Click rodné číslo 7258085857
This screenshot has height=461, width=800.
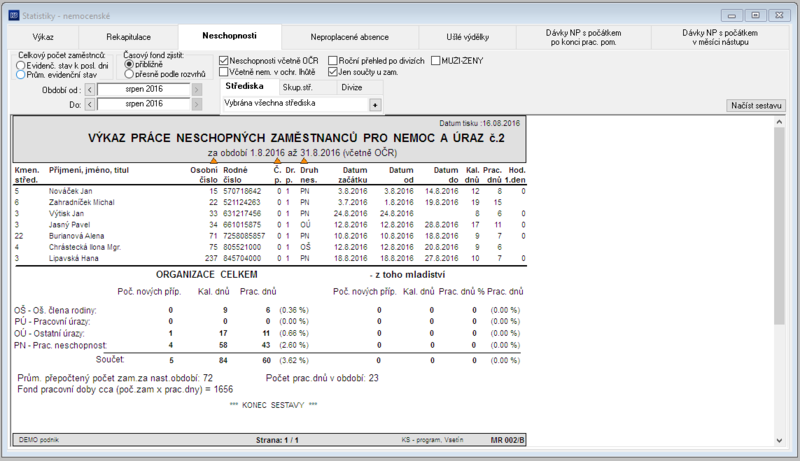(244, 236)
